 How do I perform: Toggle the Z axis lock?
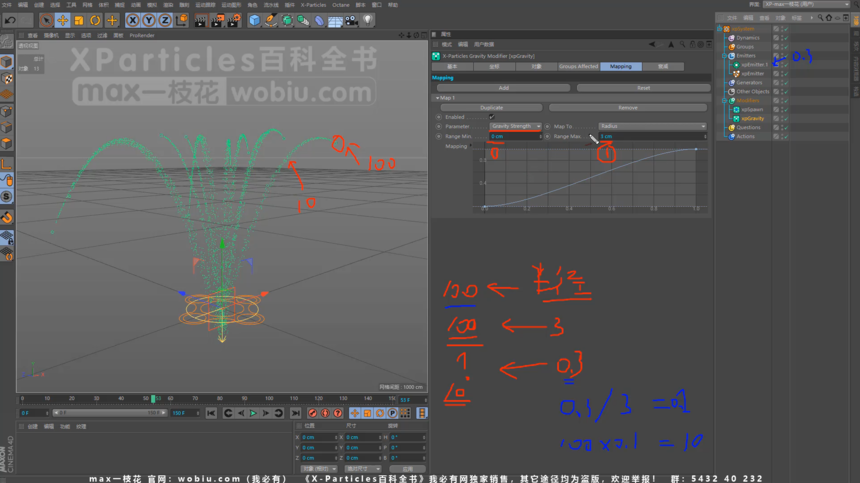165,21
